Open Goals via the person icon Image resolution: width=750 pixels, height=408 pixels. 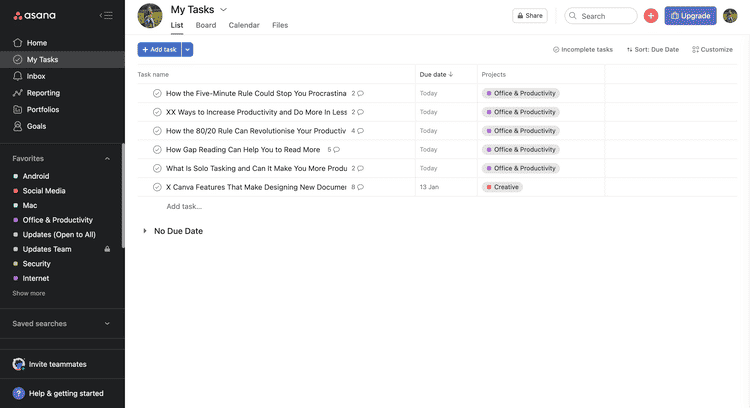(x=17, y=127)
